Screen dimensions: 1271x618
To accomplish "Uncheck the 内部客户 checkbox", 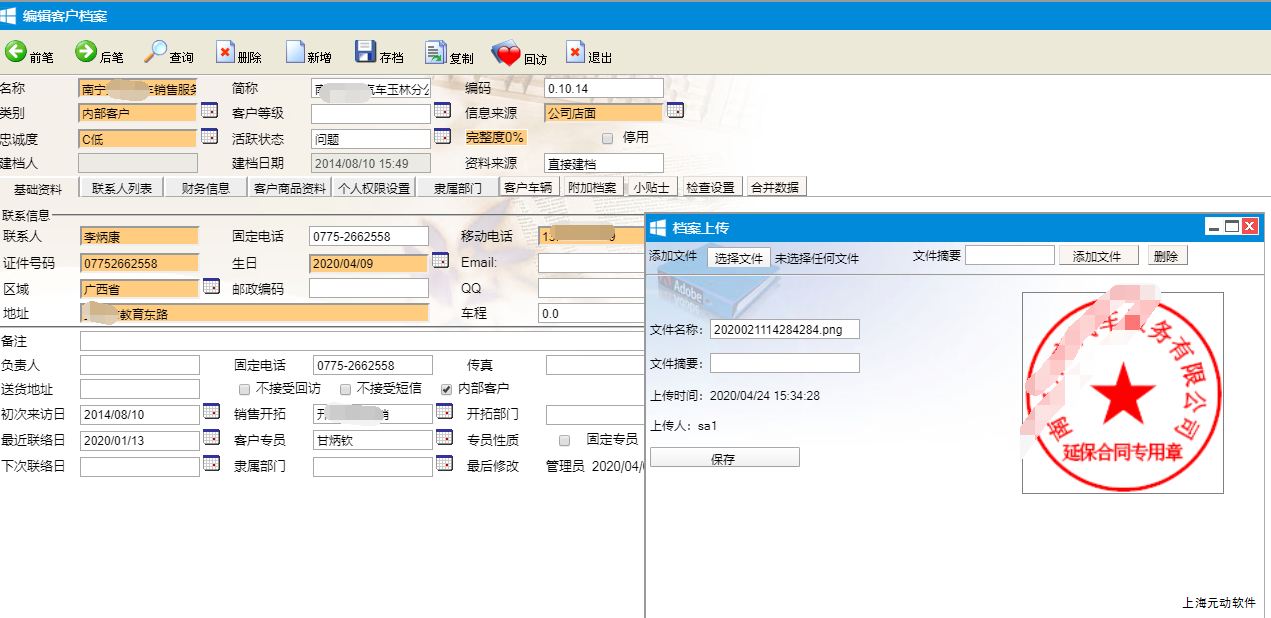I will (x=446, y=389).
